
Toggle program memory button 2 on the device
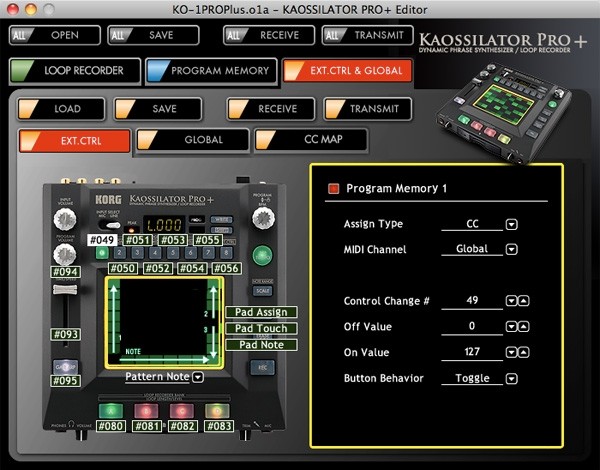point(119,253)
